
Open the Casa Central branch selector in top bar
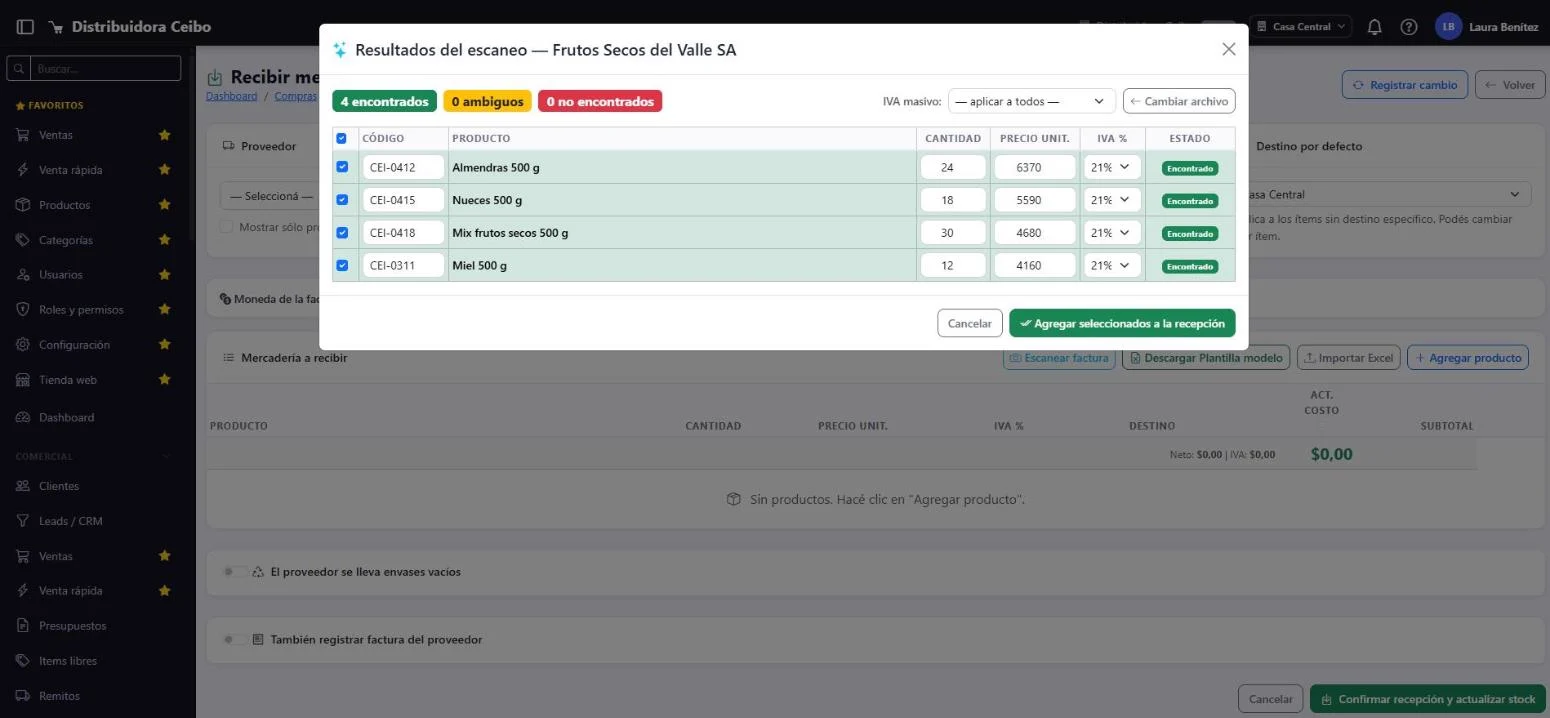pos(1302,27)
